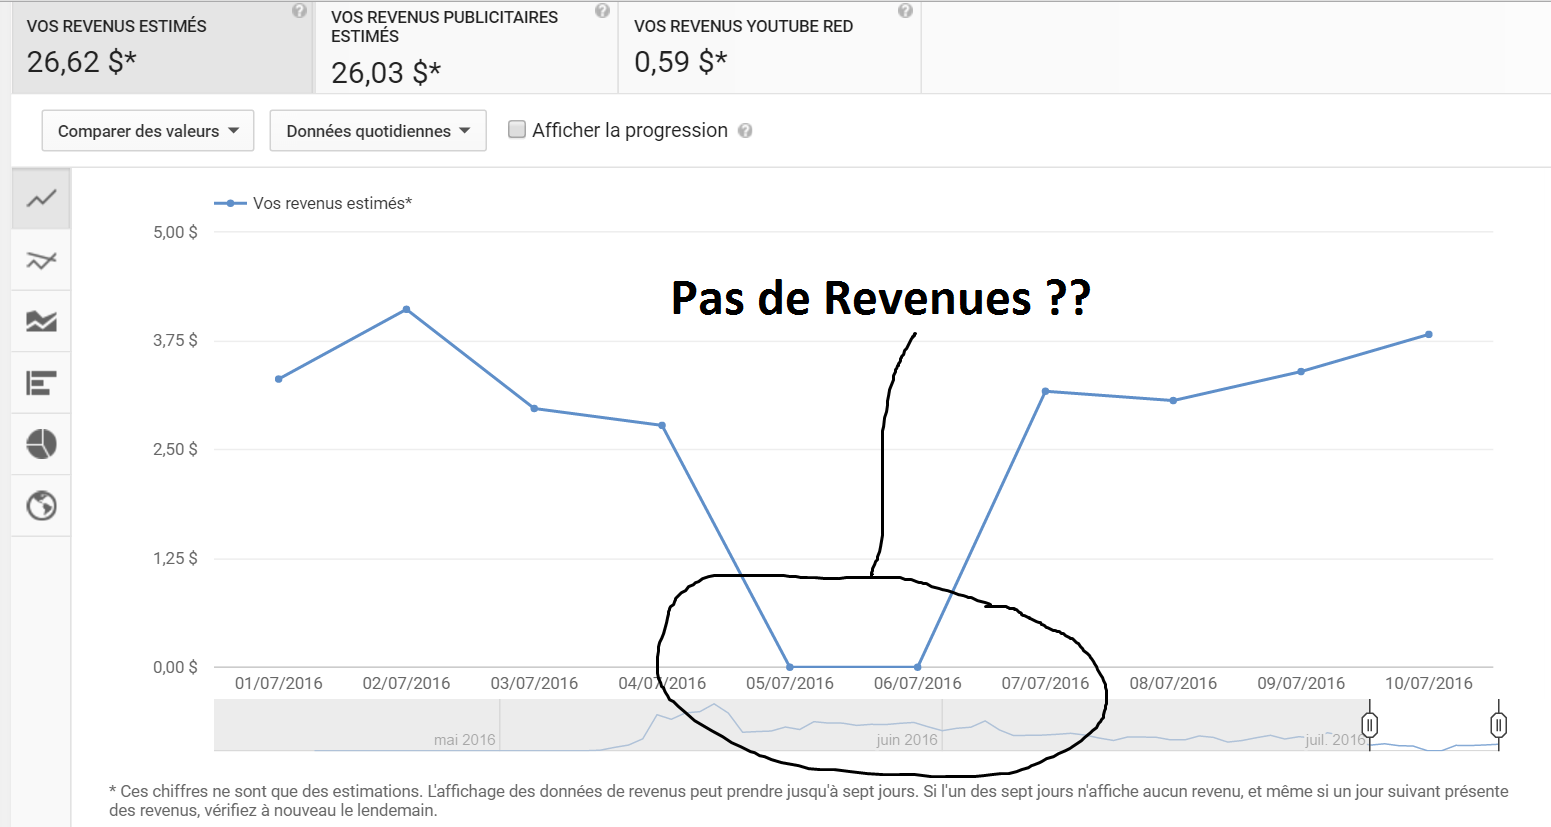1551x827 pixels.
Task: Open the Comparer des valeurs dropdown
Action: pos(148,131)
